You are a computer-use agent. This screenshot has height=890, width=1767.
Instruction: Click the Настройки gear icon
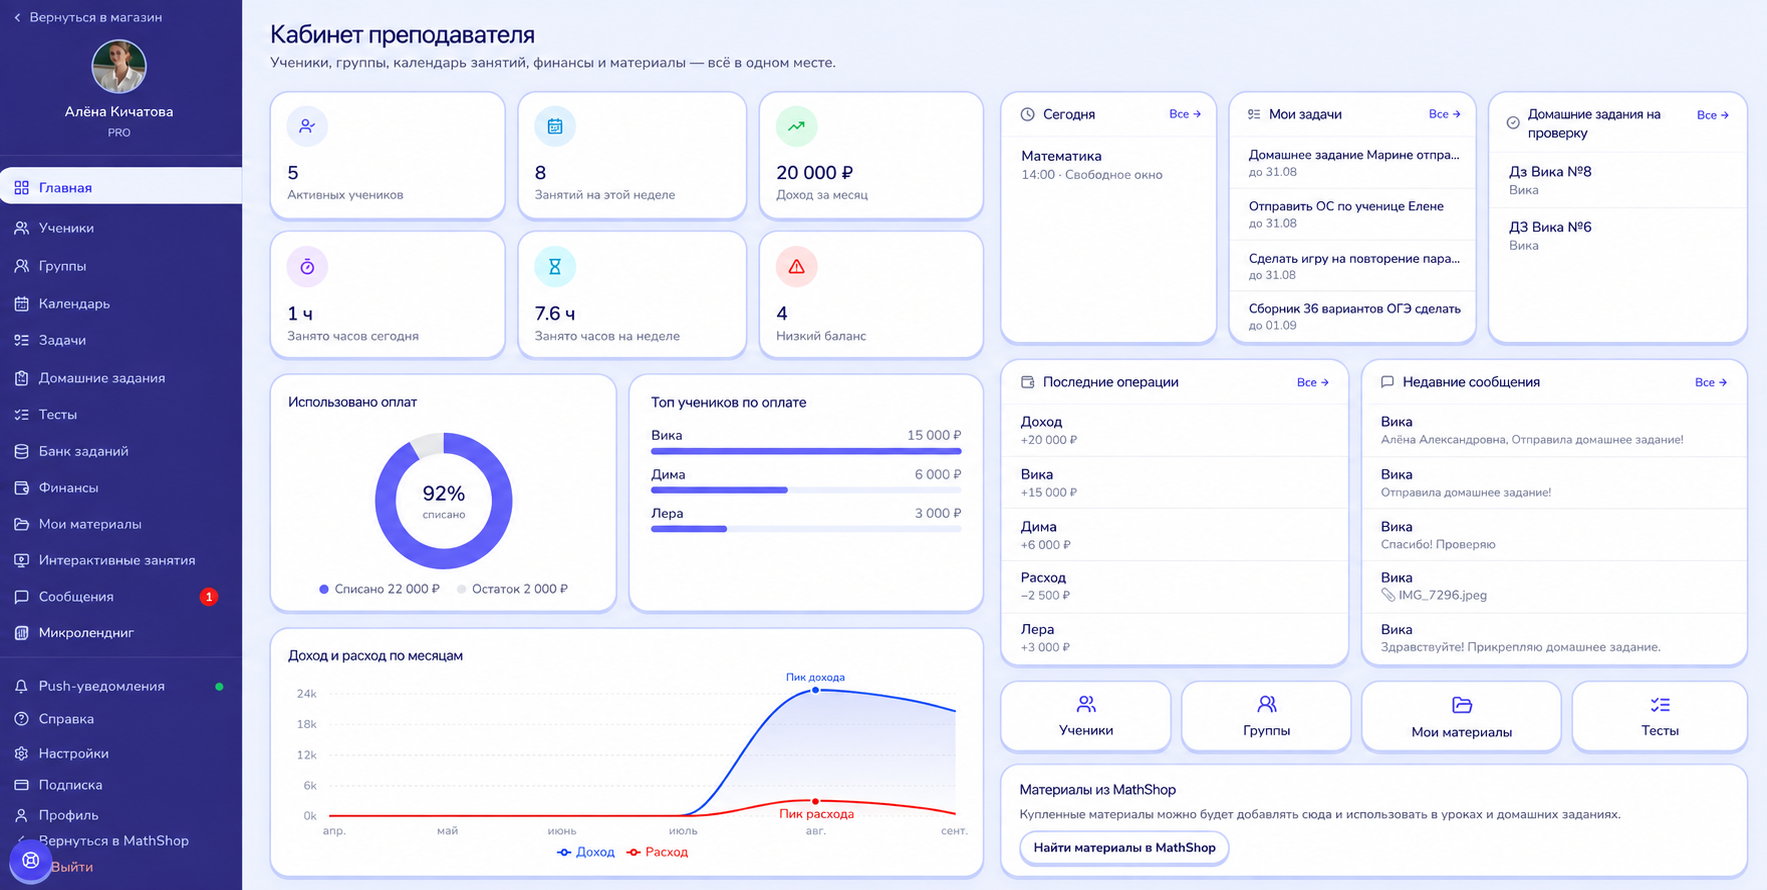[21, 753]
